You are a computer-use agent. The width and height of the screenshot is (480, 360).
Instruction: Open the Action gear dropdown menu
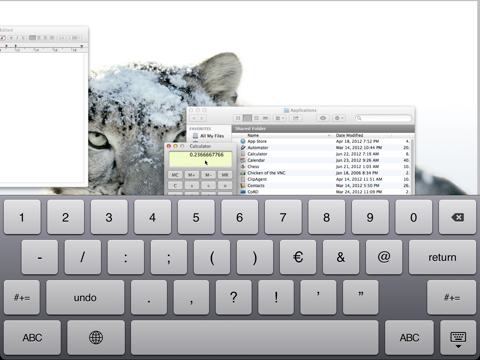coord(339,118)
